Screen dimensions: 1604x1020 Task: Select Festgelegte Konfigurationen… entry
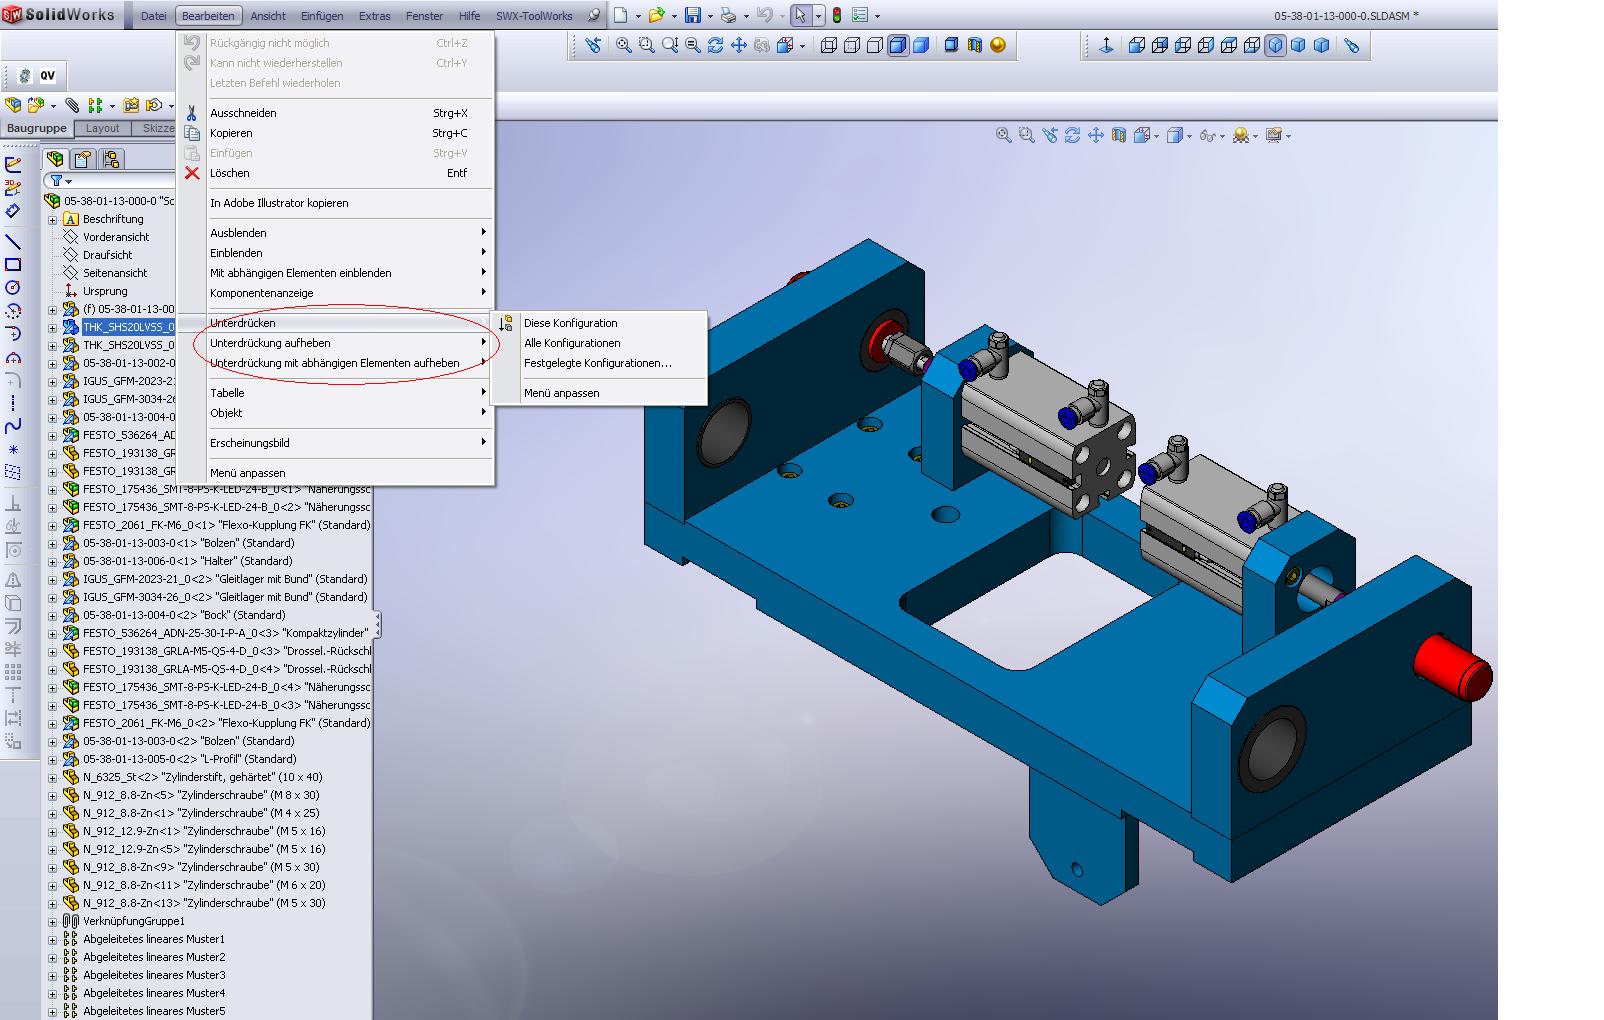(x=599, y=363)
